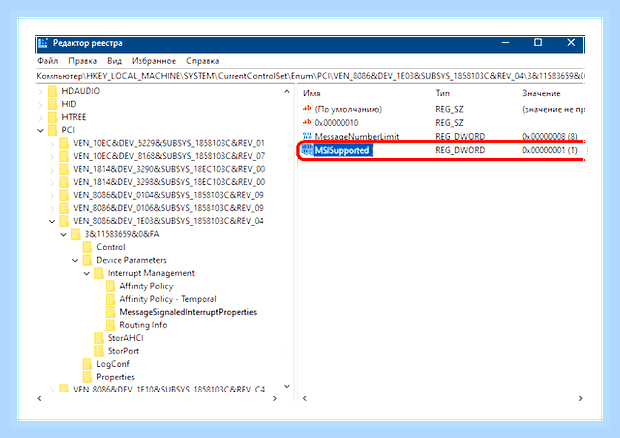Open the Правка menu
This screenshot has width=620, height=438.
click(82, 61)
